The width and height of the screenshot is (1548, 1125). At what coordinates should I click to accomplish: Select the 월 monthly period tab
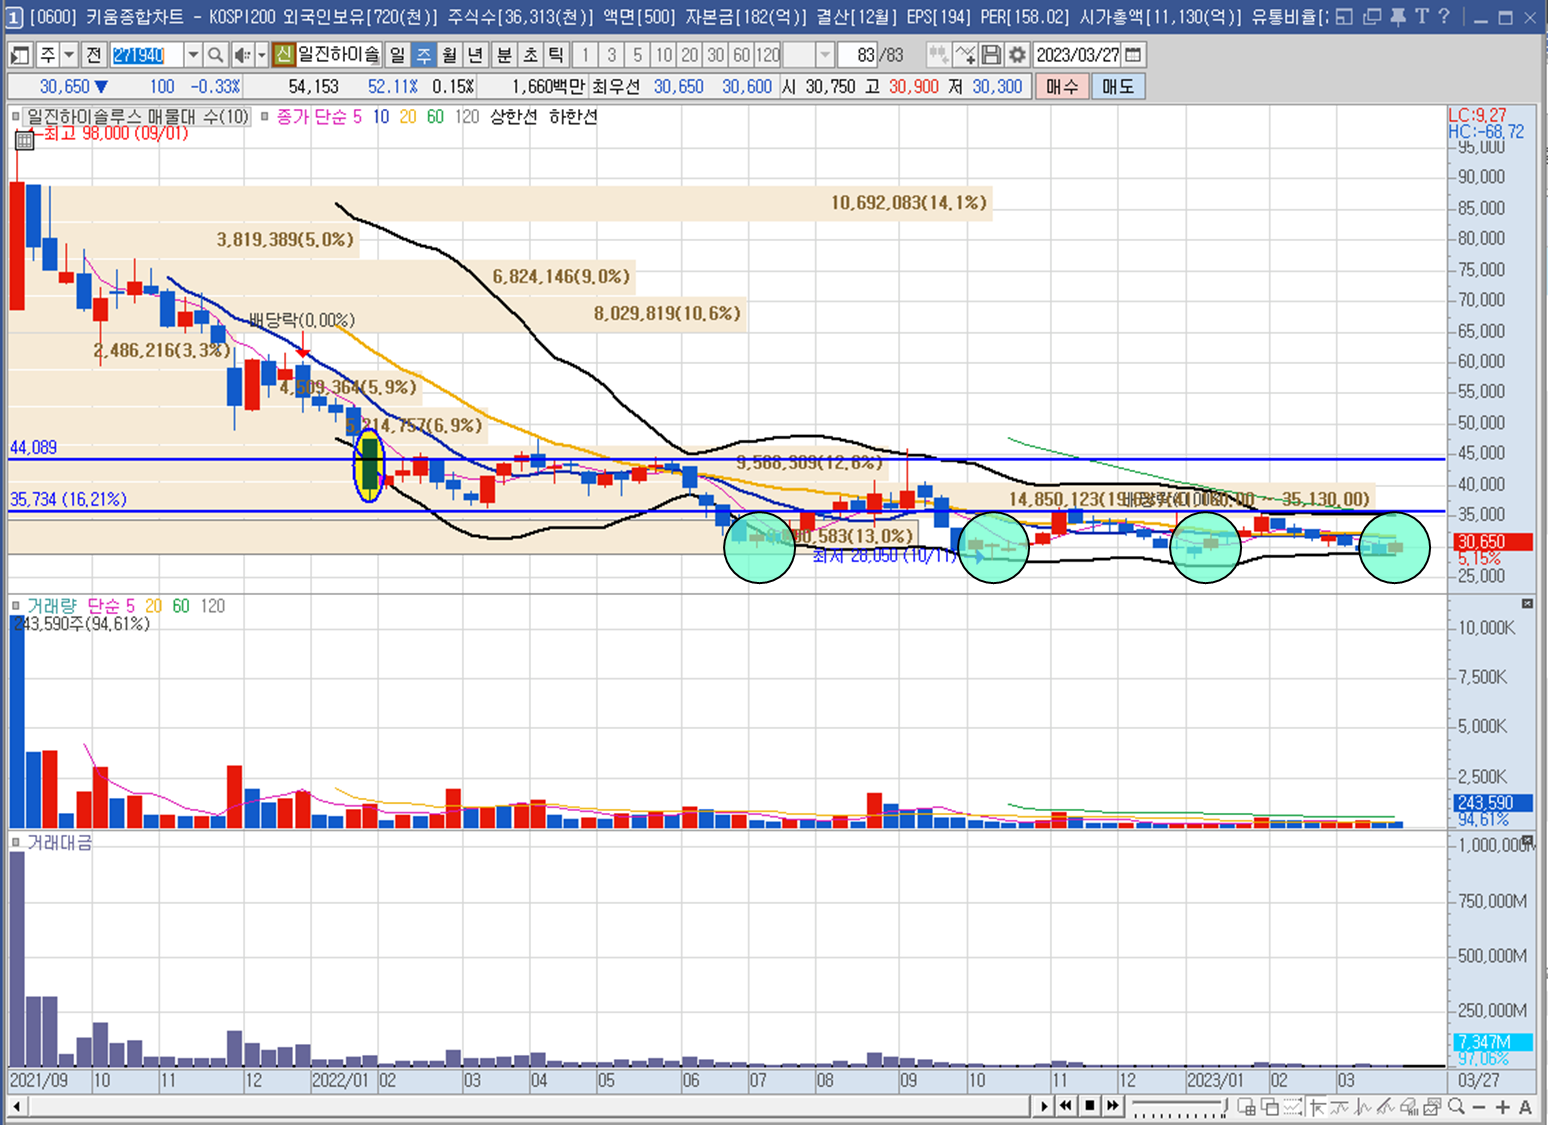(449, 55)
